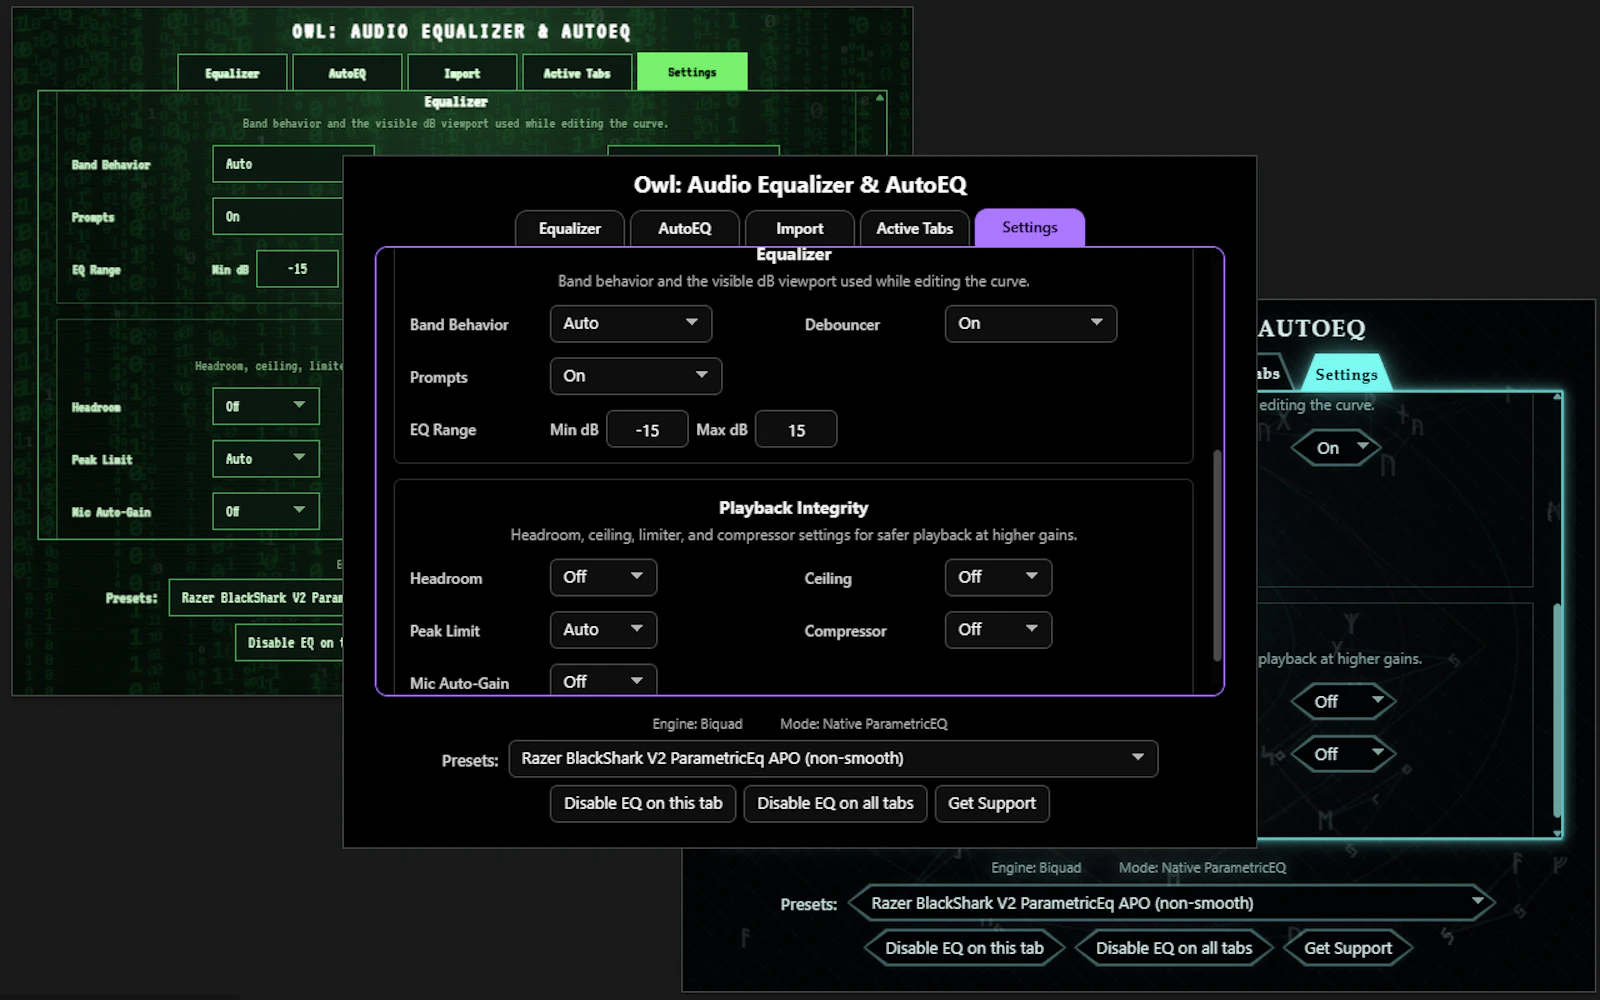Screen dimensions: 1600x1000
Task: Open Mic Auto-Gain dropdown in center window
Action: 603,680
